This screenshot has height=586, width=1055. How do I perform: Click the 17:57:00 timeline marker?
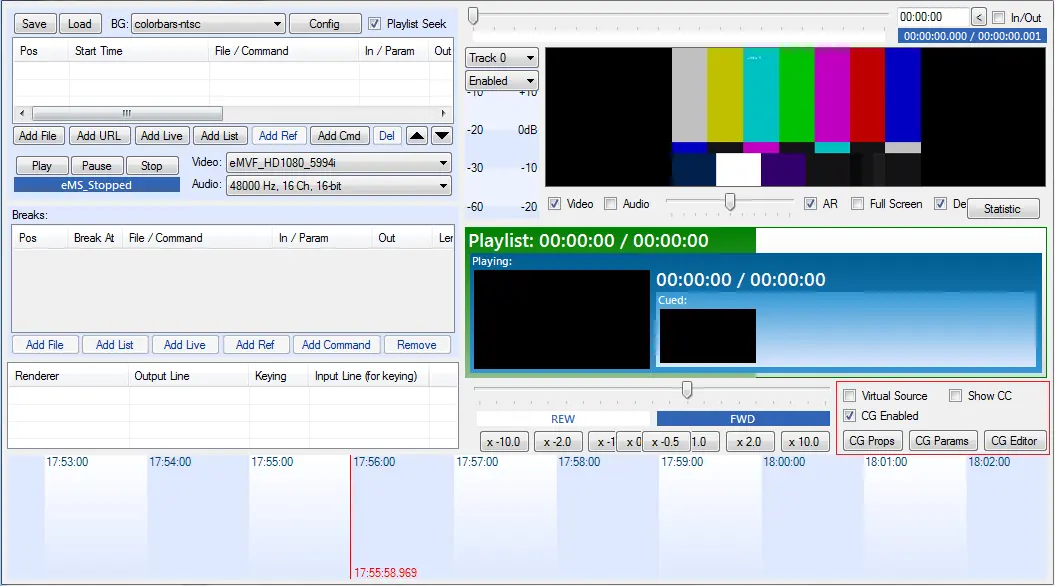point(477,463)
